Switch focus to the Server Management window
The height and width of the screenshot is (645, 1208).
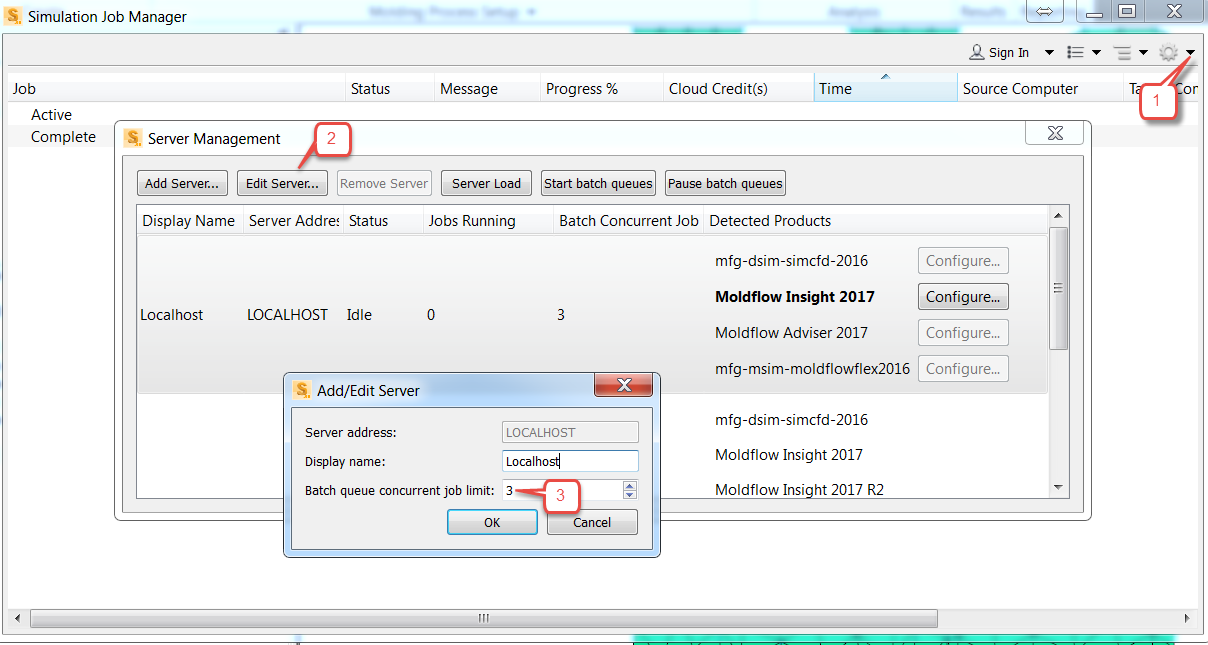(600, 138)
